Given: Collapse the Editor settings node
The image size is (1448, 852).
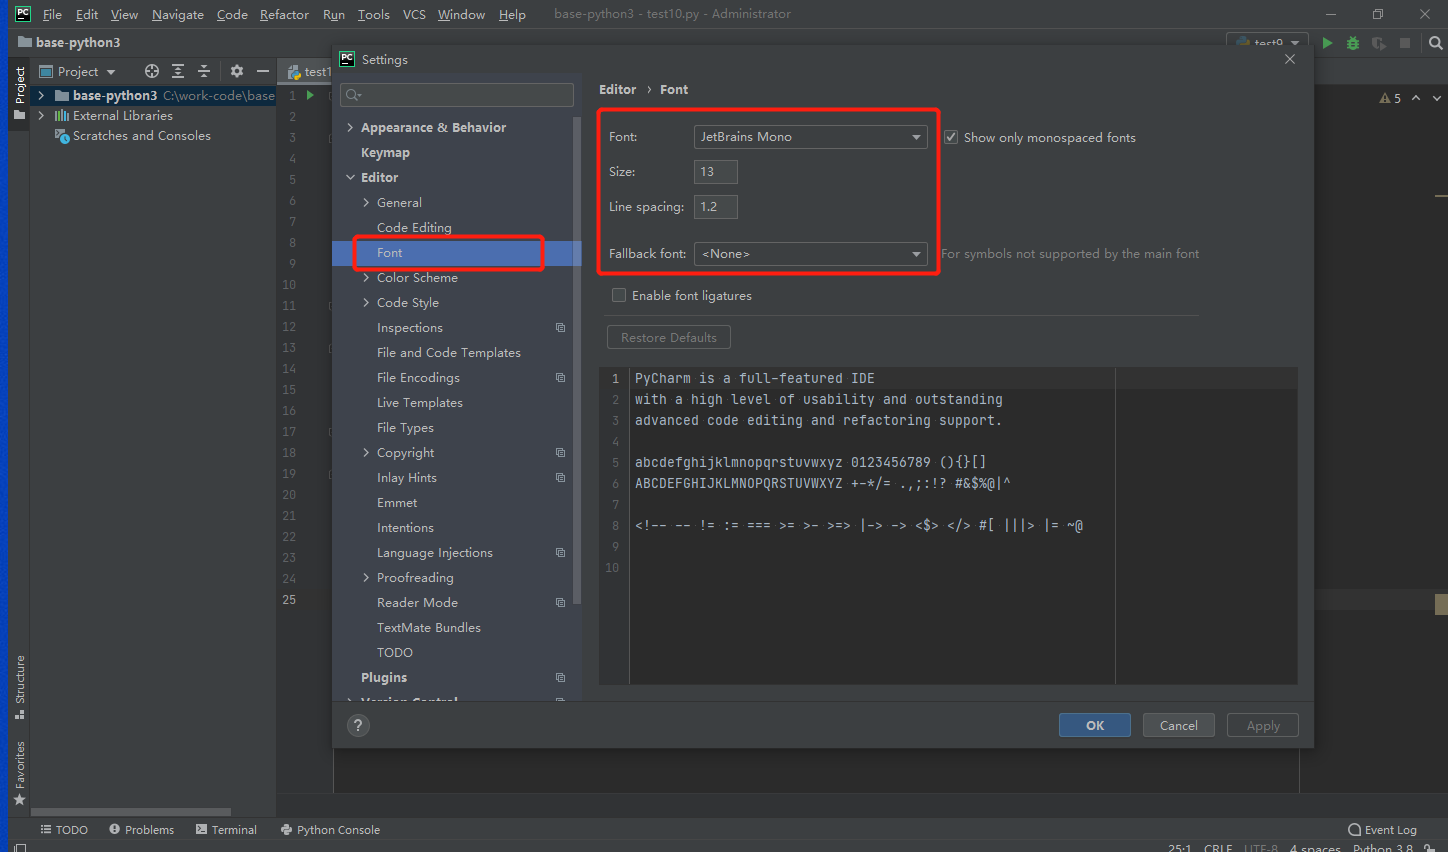Looking at the screenshot, I should point(350,178).
